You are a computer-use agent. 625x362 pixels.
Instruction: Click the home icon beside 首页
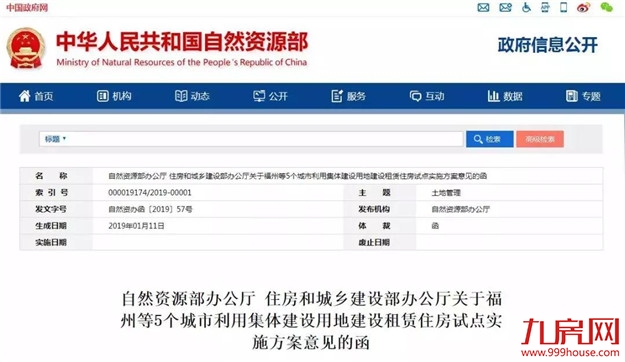pyautogui.click(x=25, y=96)
